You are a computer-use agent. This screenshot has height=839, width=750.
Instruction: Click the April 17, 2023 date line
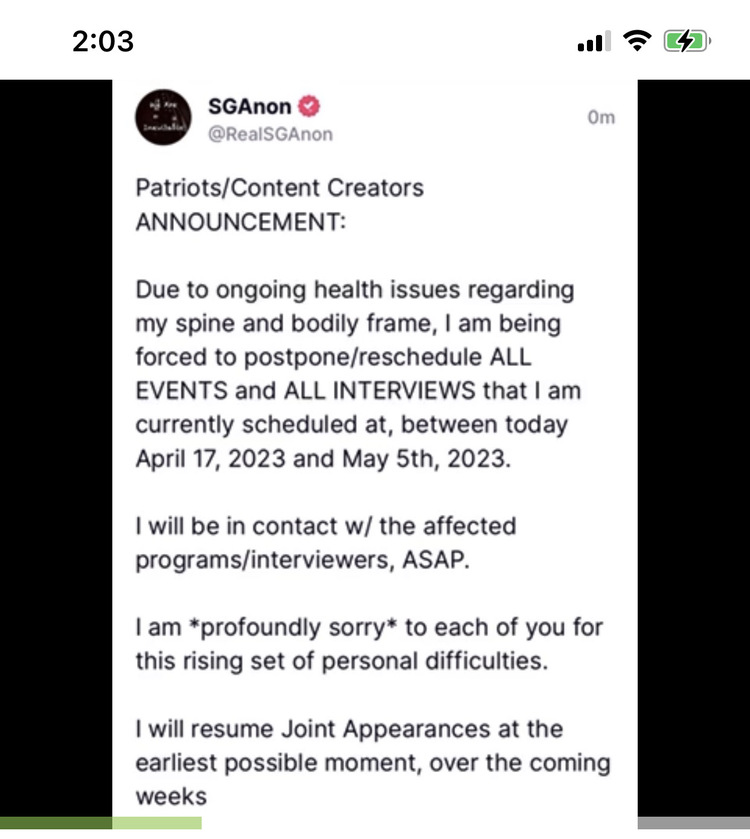[323, 459]
